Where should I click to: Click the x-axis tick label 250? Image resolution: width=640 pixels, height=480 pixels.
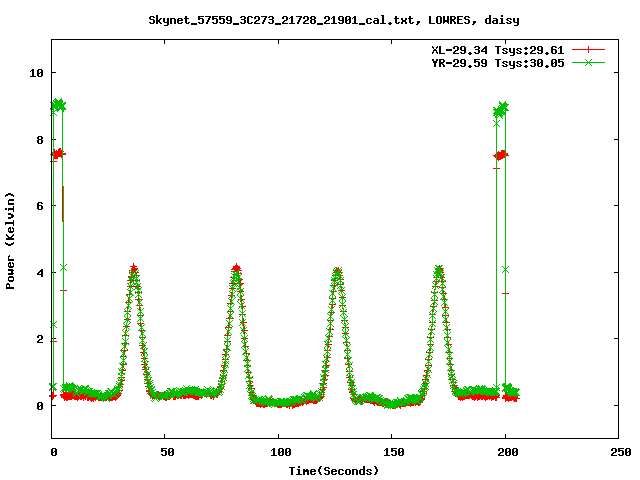pyautogui.click(x=620, y=452)
